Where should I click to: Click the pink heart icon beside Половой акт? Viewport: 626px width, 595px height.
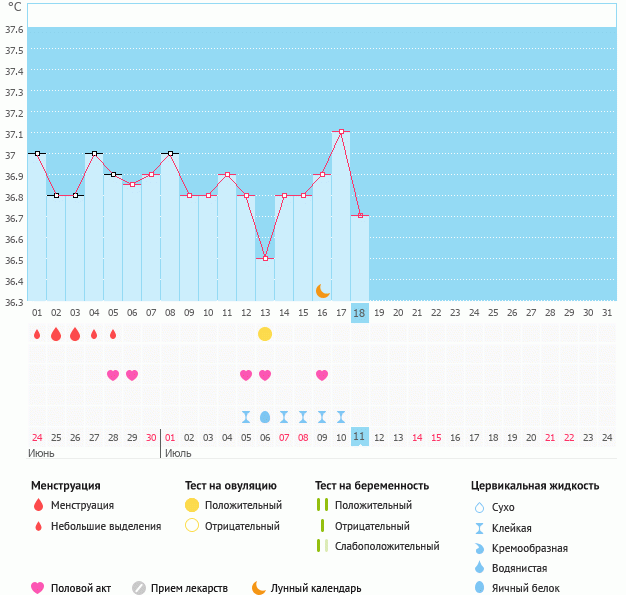tap(38, 588)
